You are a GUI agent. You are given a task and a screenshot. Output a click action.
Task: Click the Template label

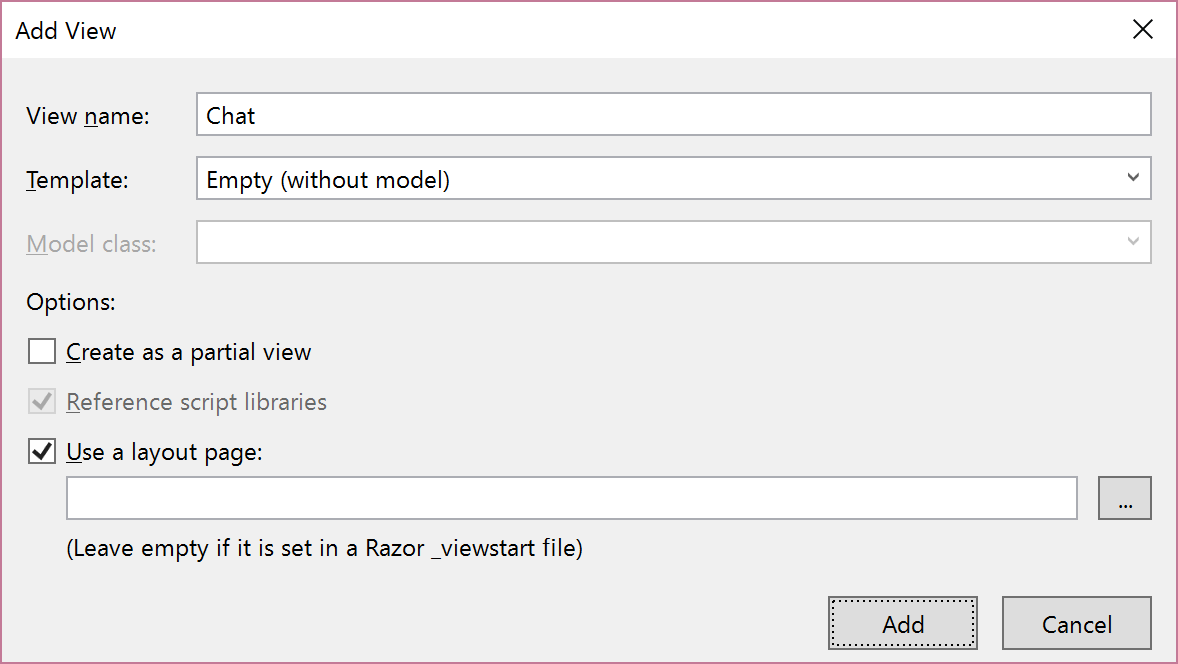tap(77, 180)
